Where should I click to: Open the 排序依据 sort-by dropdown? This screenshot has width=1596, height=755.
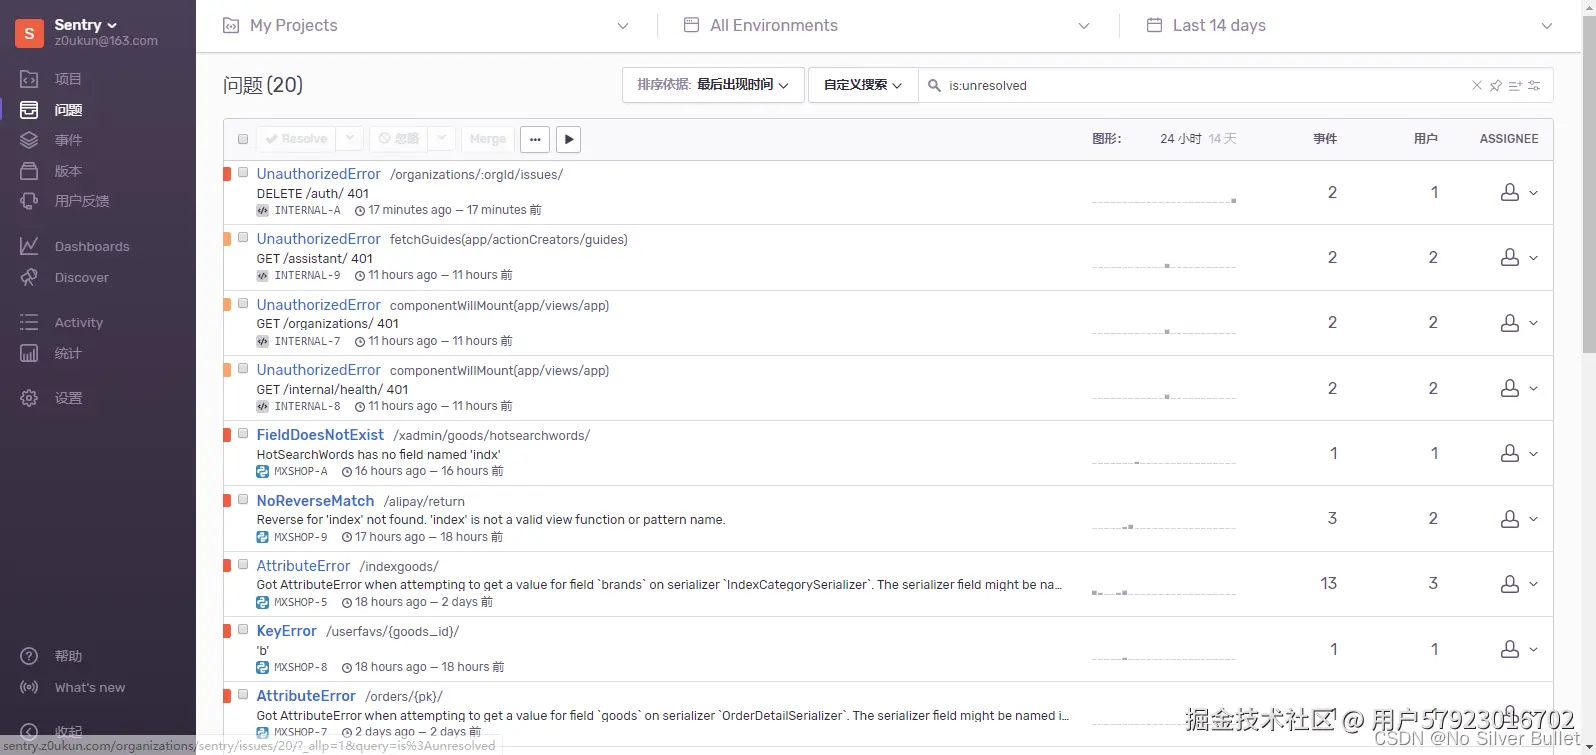tap(714, 85)
